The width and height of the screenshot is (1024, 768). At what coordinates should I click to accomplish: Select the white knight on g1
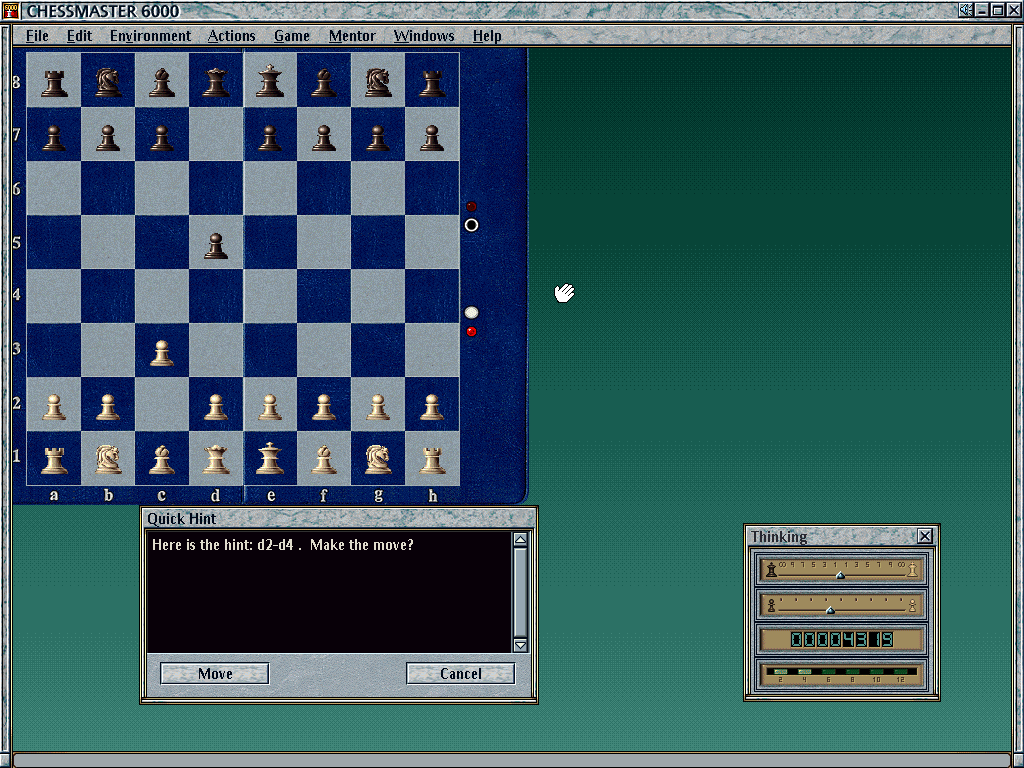(x=378, y=459)
